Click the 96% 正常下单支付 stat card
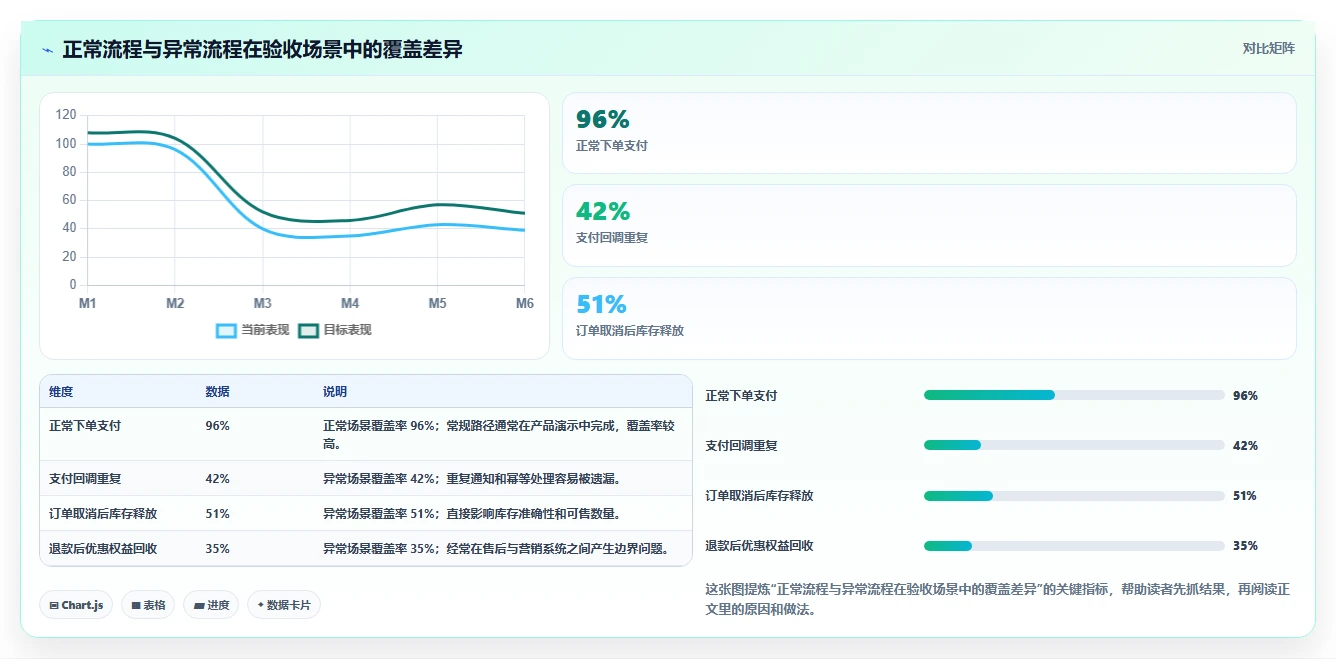The image size is (1336, 659). (929, 133)
